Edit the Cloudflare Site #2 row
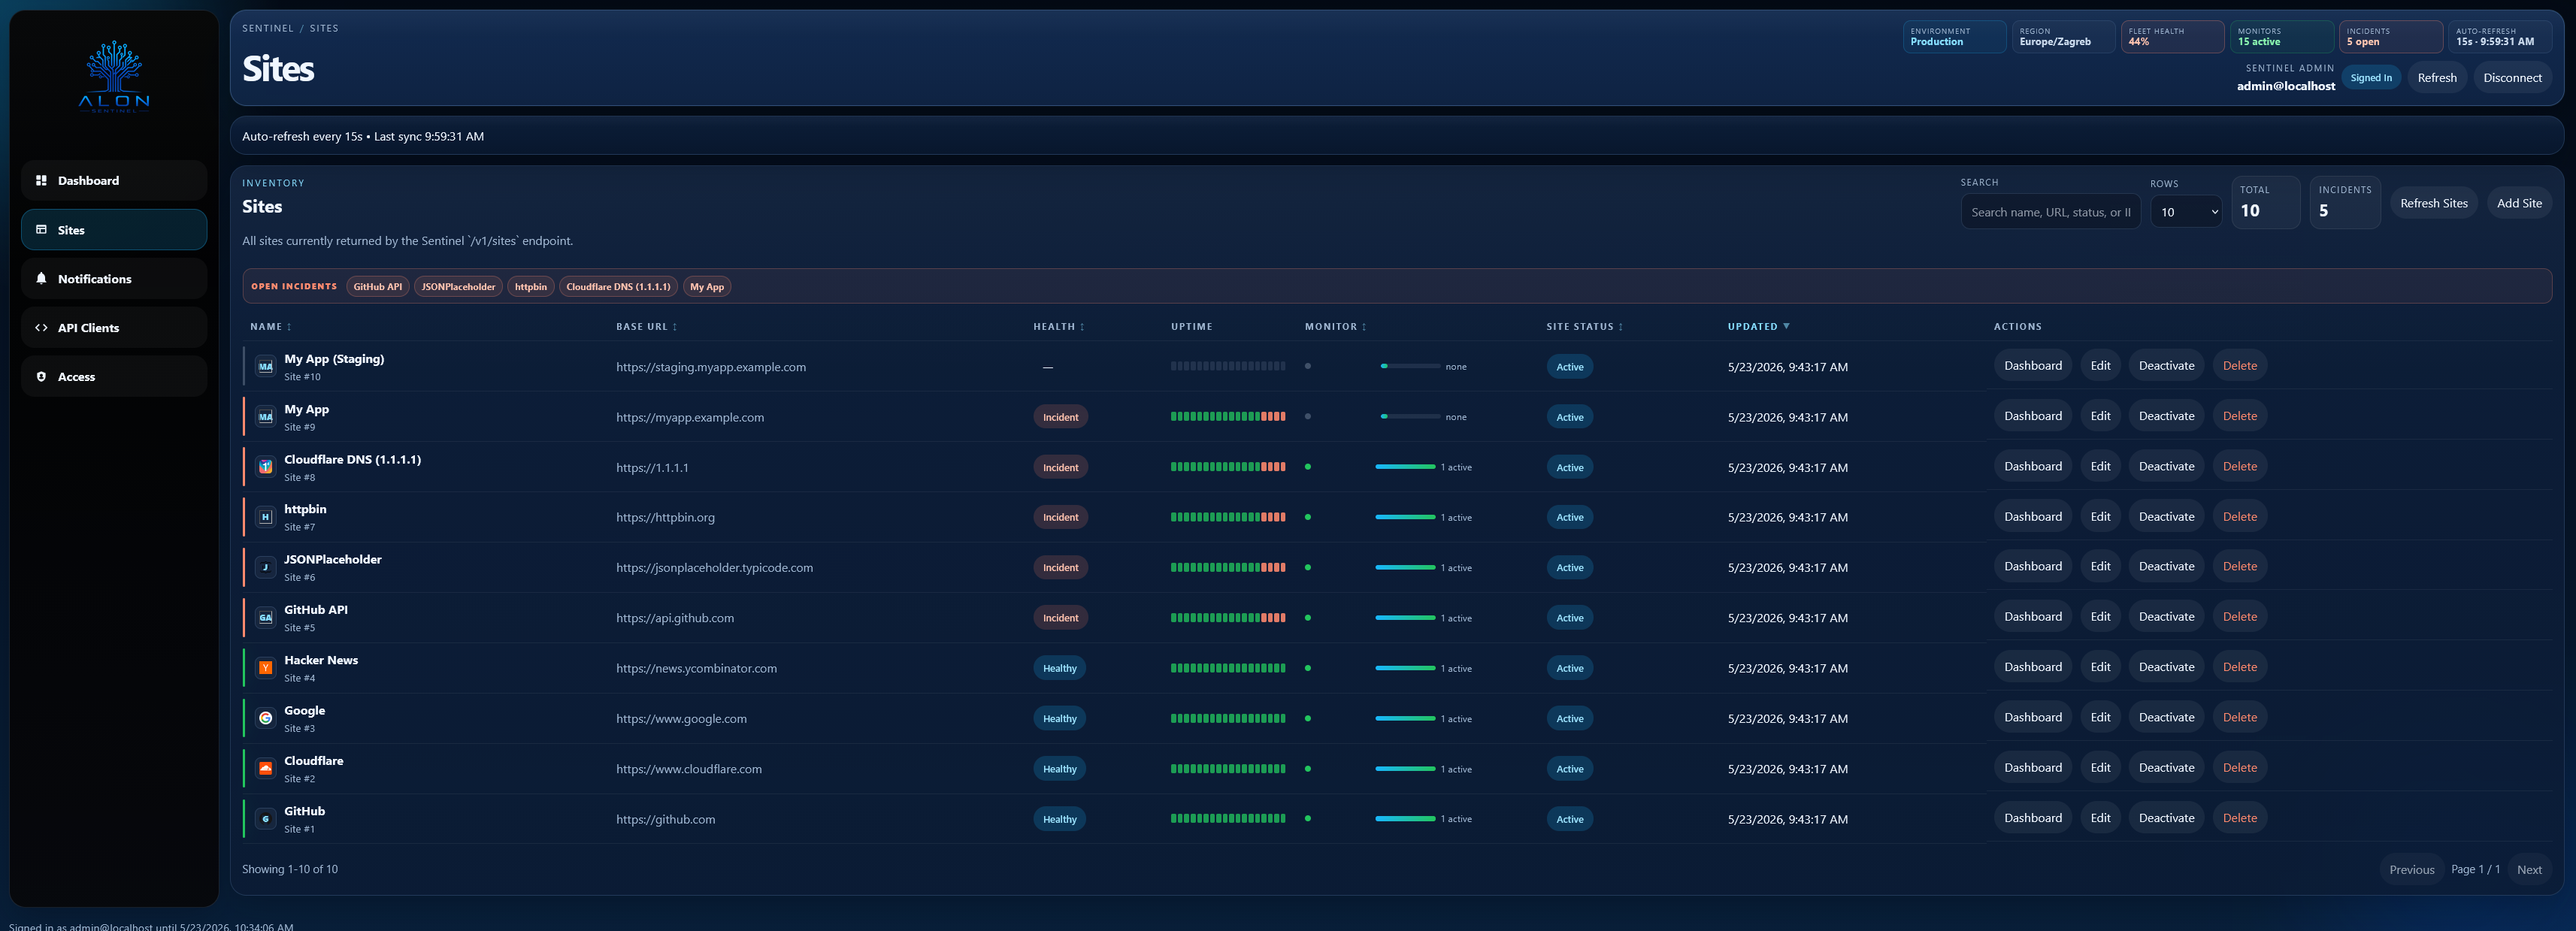The height and width of the screenshot is (931, 2576). [x=2100, y=768]
